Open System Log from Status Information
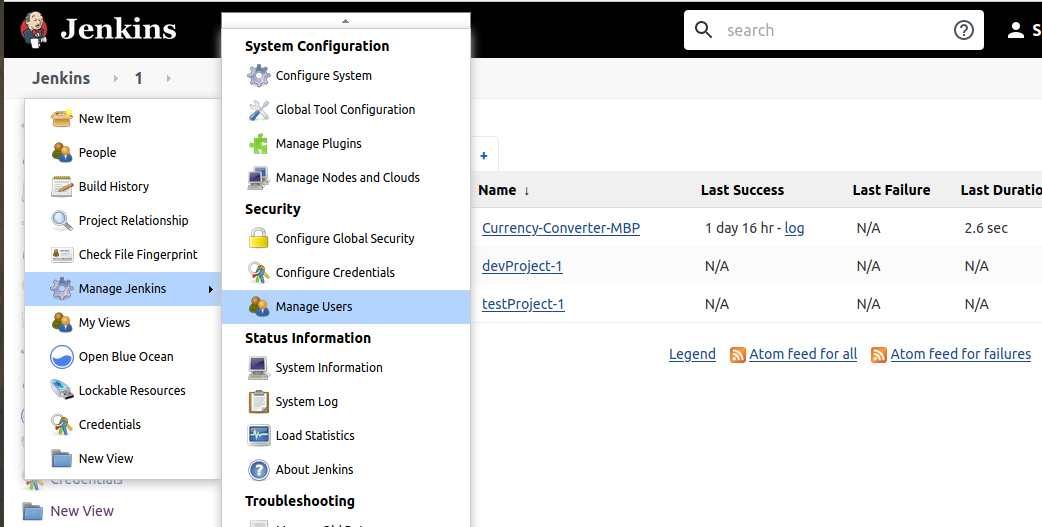Image resolution: width=1042 pixels, height=527 pixels. 306,402
